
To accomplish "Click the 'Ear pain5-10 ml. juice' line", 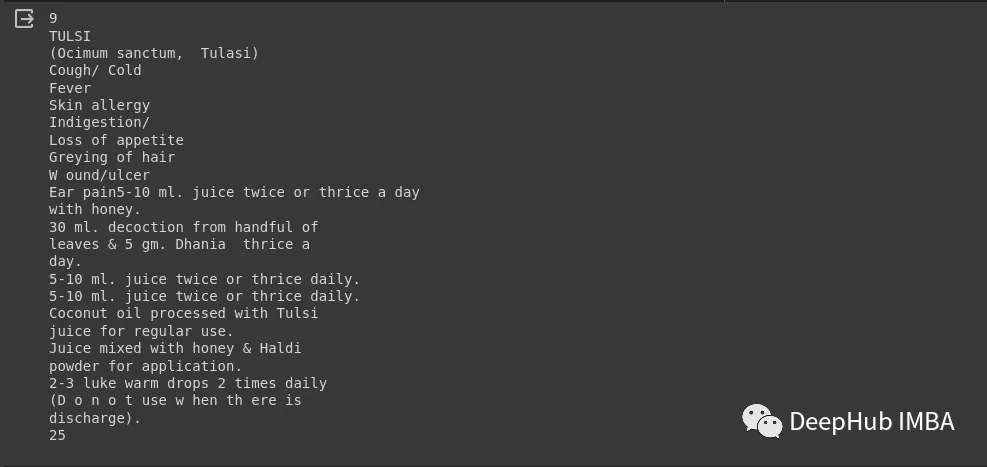I will 234,192.
